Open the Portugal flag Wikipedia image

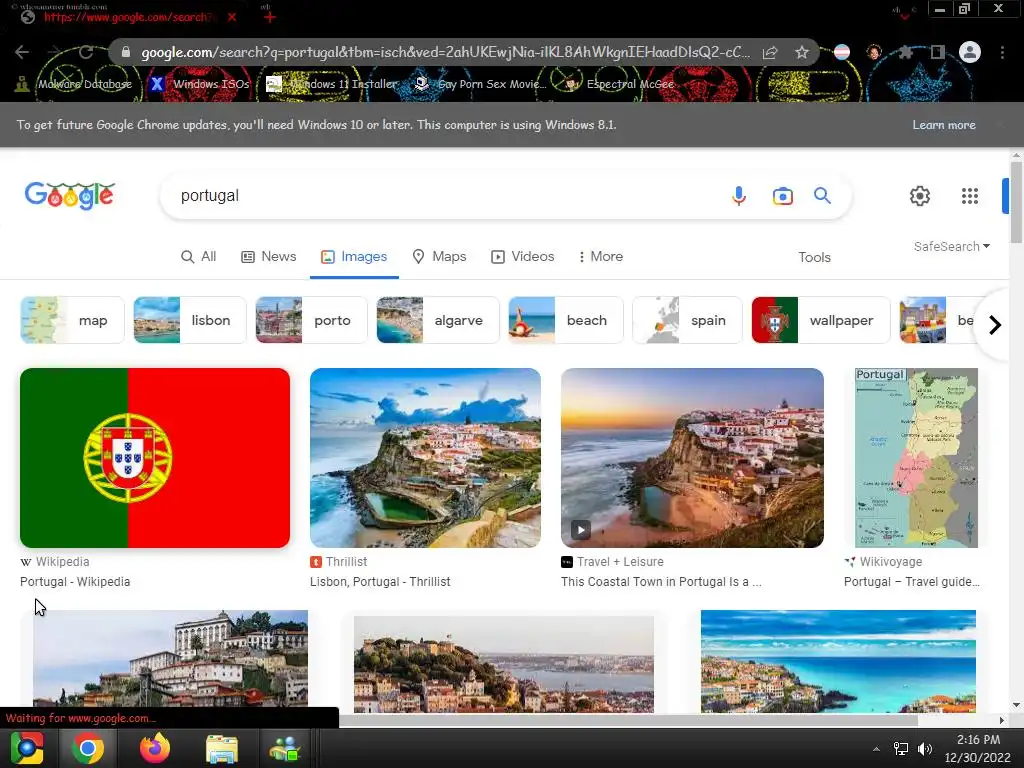(155, 458)
